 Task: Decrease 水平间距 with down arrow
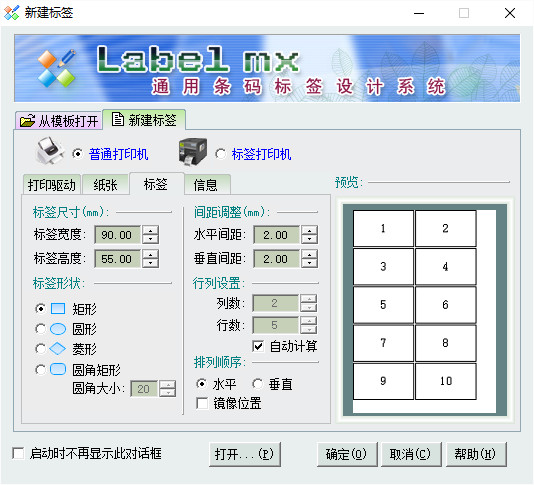309,239
